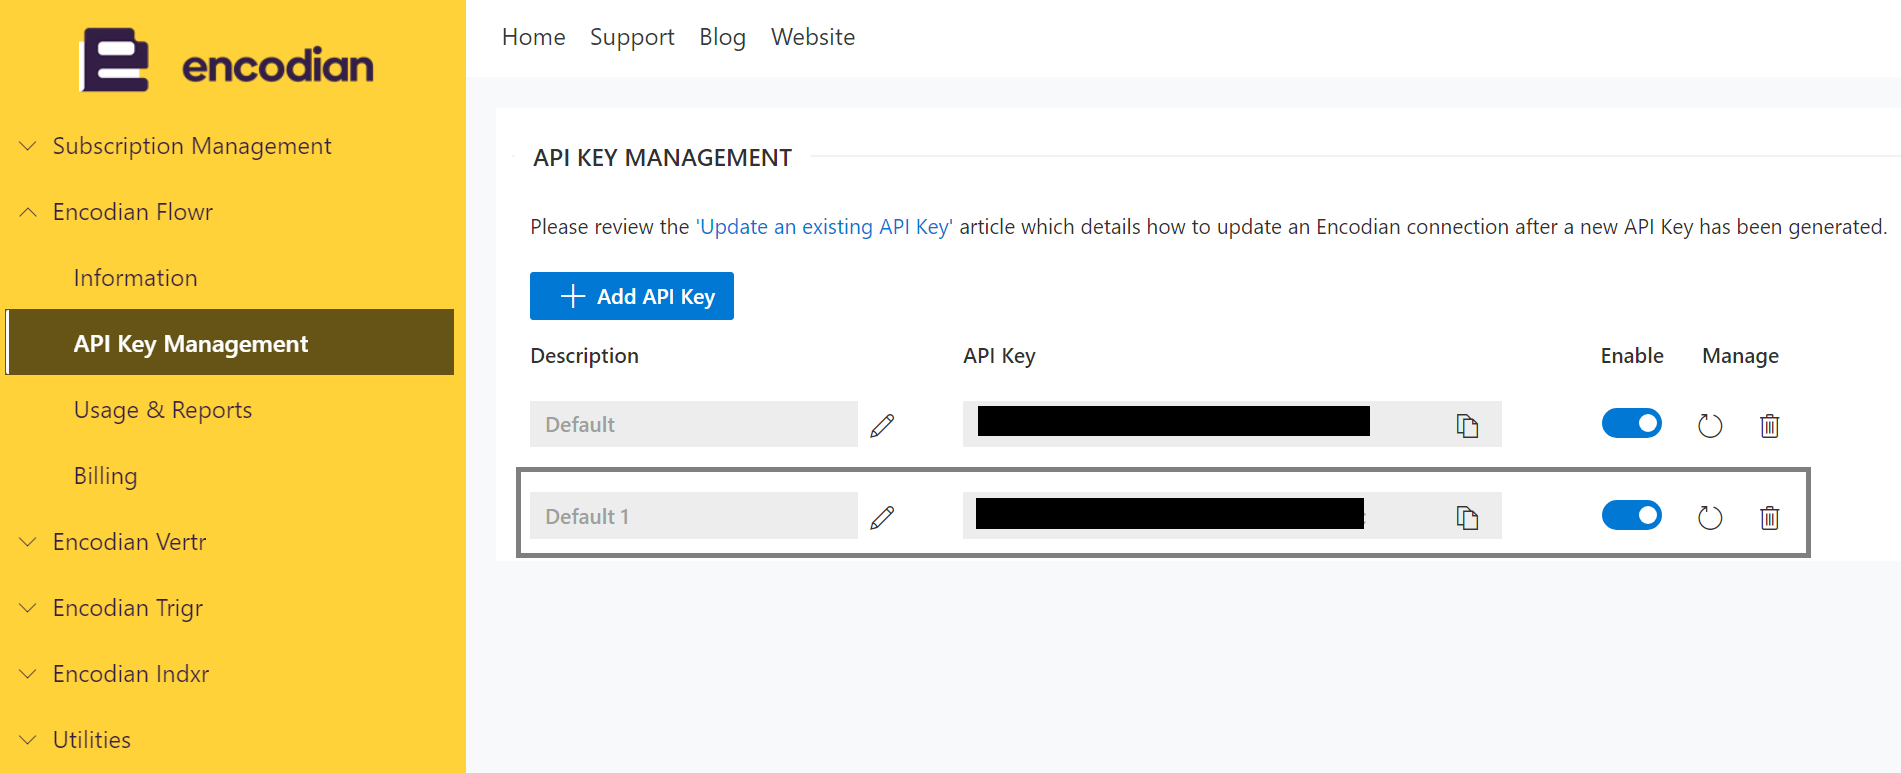Click the Enable column header
The height and width of the screenshot is (773, 1901).
pyautogui.click(x=1632, y=356)
